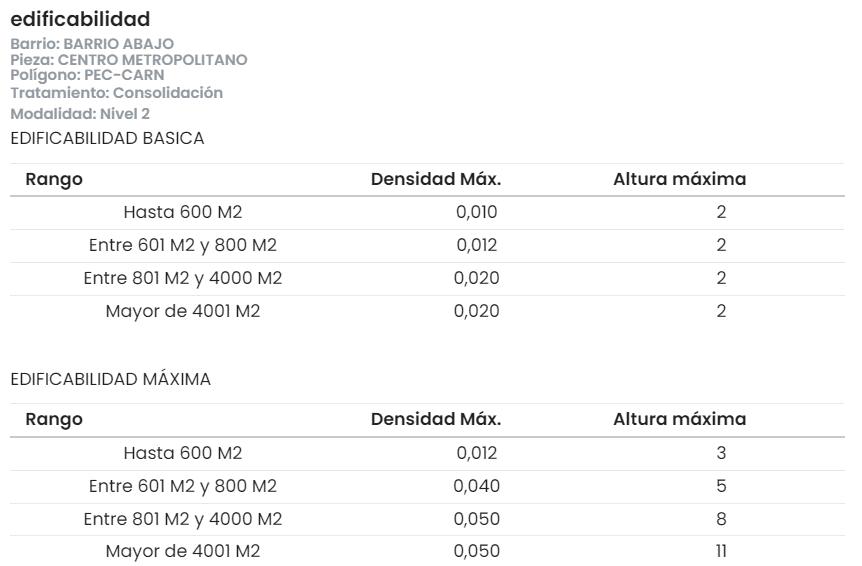Select the 0,010 density cell
The width and height of the screenshot is (862, 566).
click(x=477, y=213)
